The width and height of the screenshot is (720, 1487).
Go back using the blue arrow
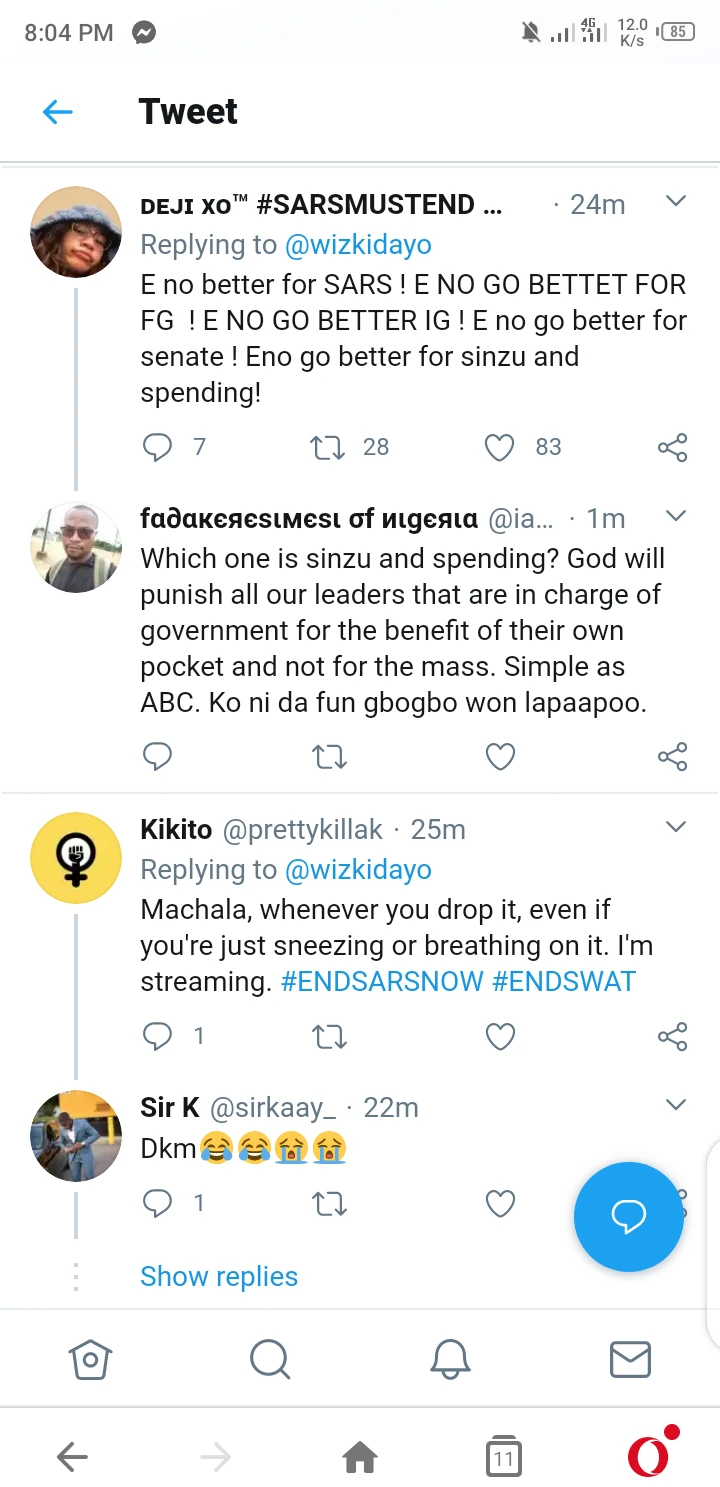(x=58, y=112)
